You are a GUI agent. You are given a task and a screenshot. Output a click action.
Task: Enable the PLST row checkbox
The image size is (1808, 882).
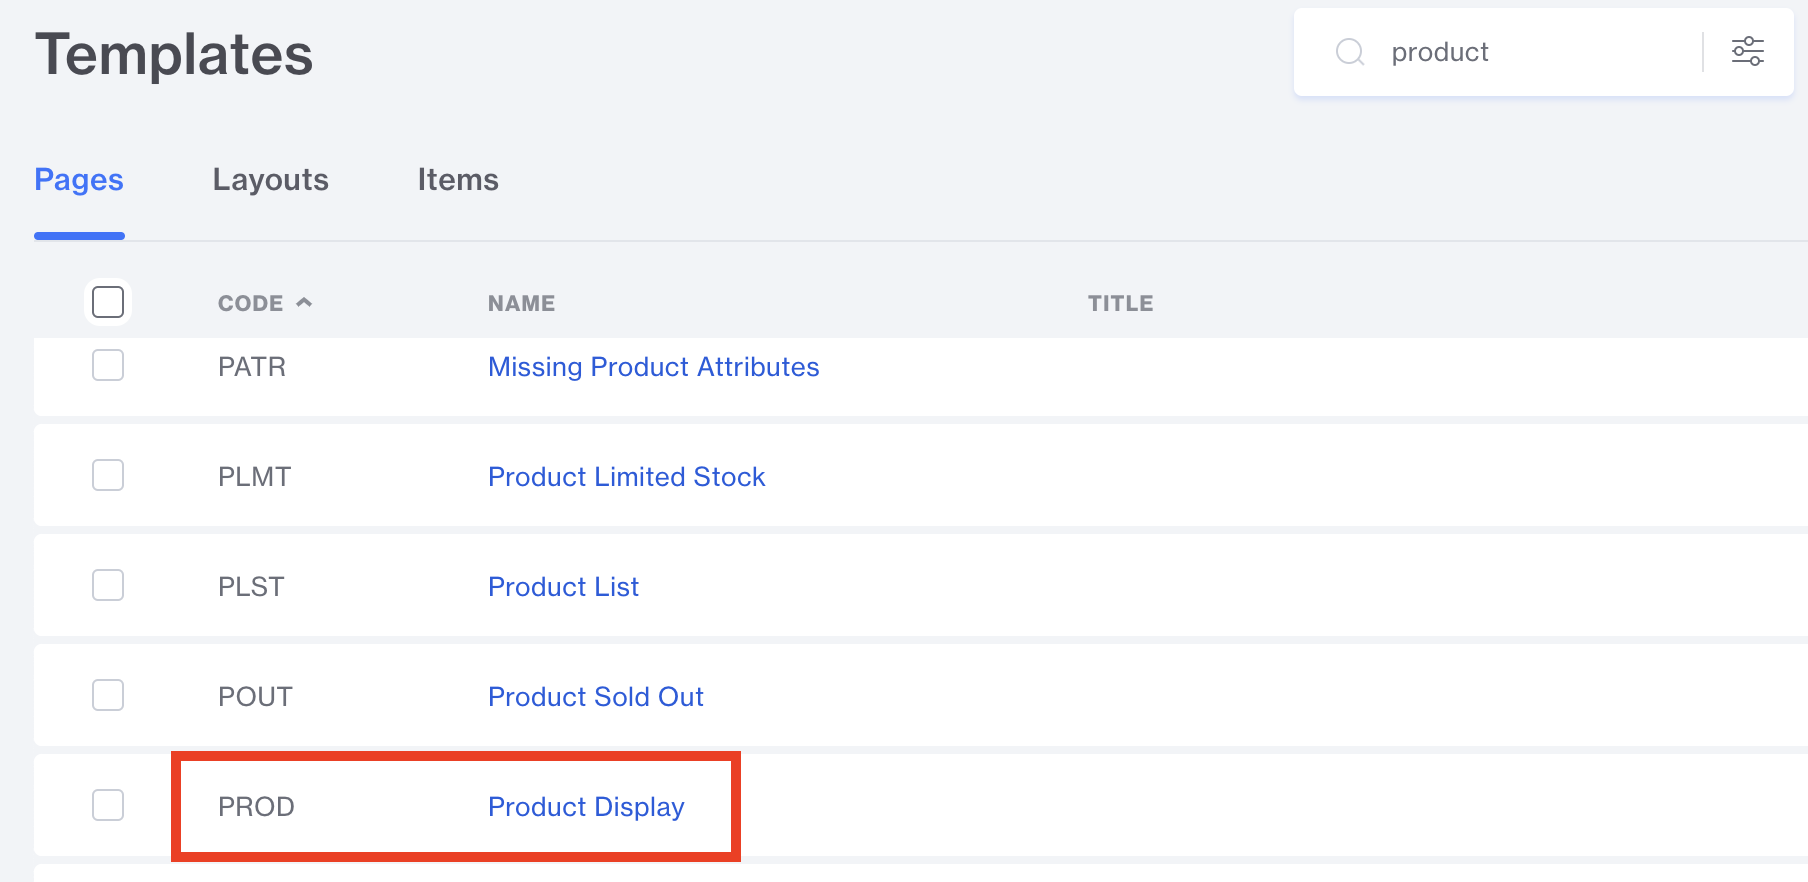[x=108, y=586]
